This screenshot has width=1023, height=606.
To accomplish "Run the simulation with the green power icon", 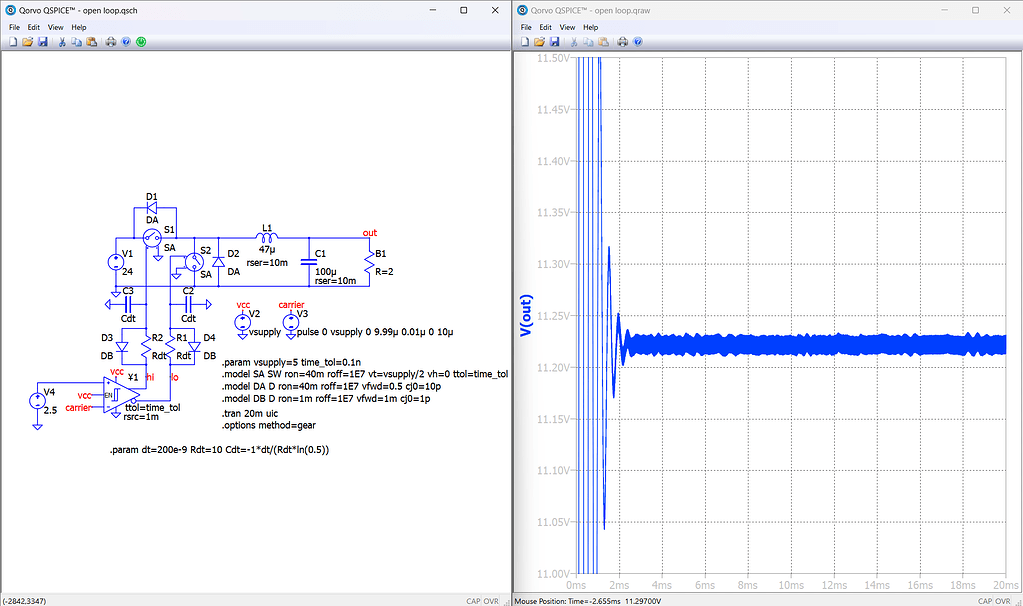I will pos(141,42).
